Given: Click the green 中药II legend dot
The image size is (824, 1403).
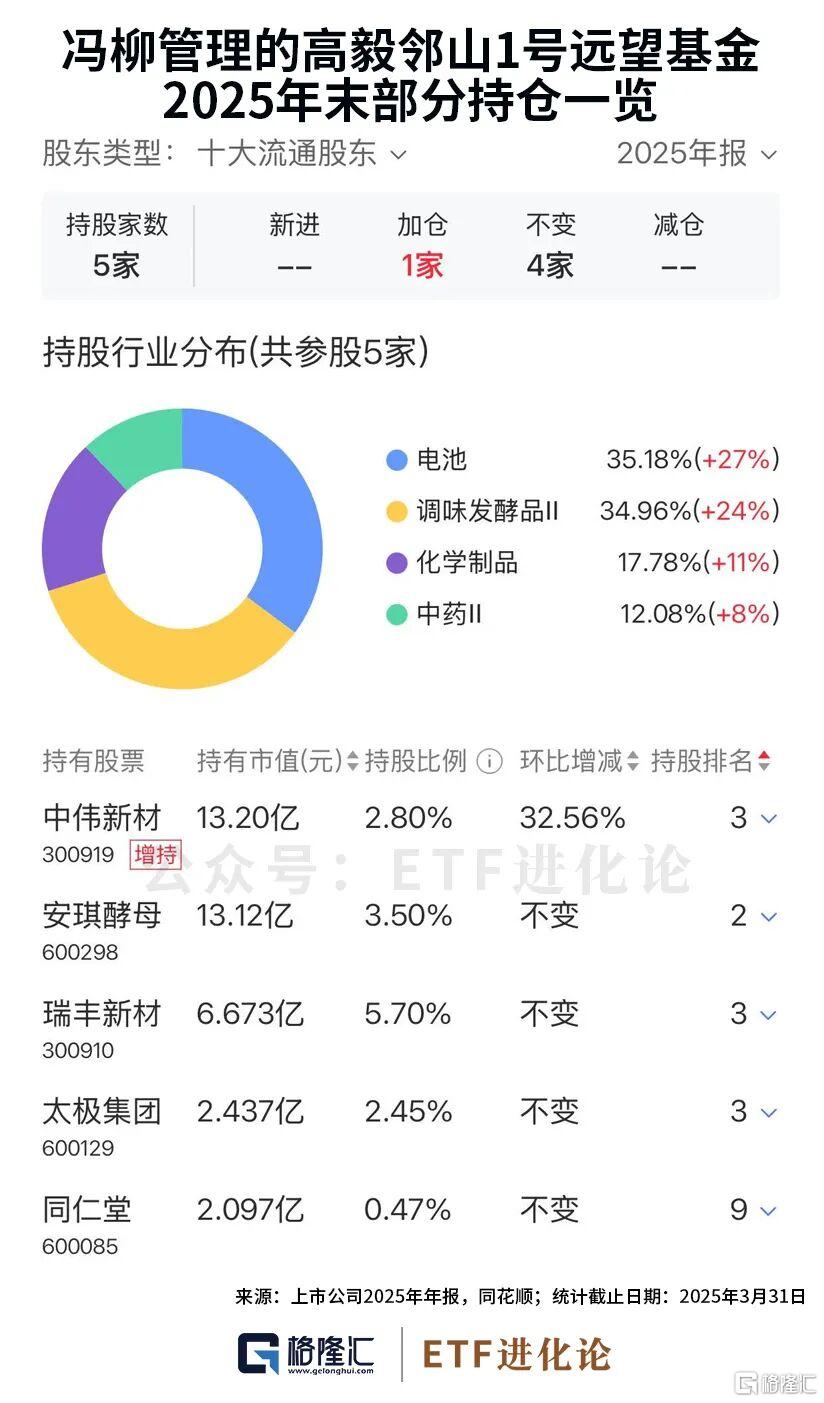Looking at the screenshot, I should coord(397,614).
